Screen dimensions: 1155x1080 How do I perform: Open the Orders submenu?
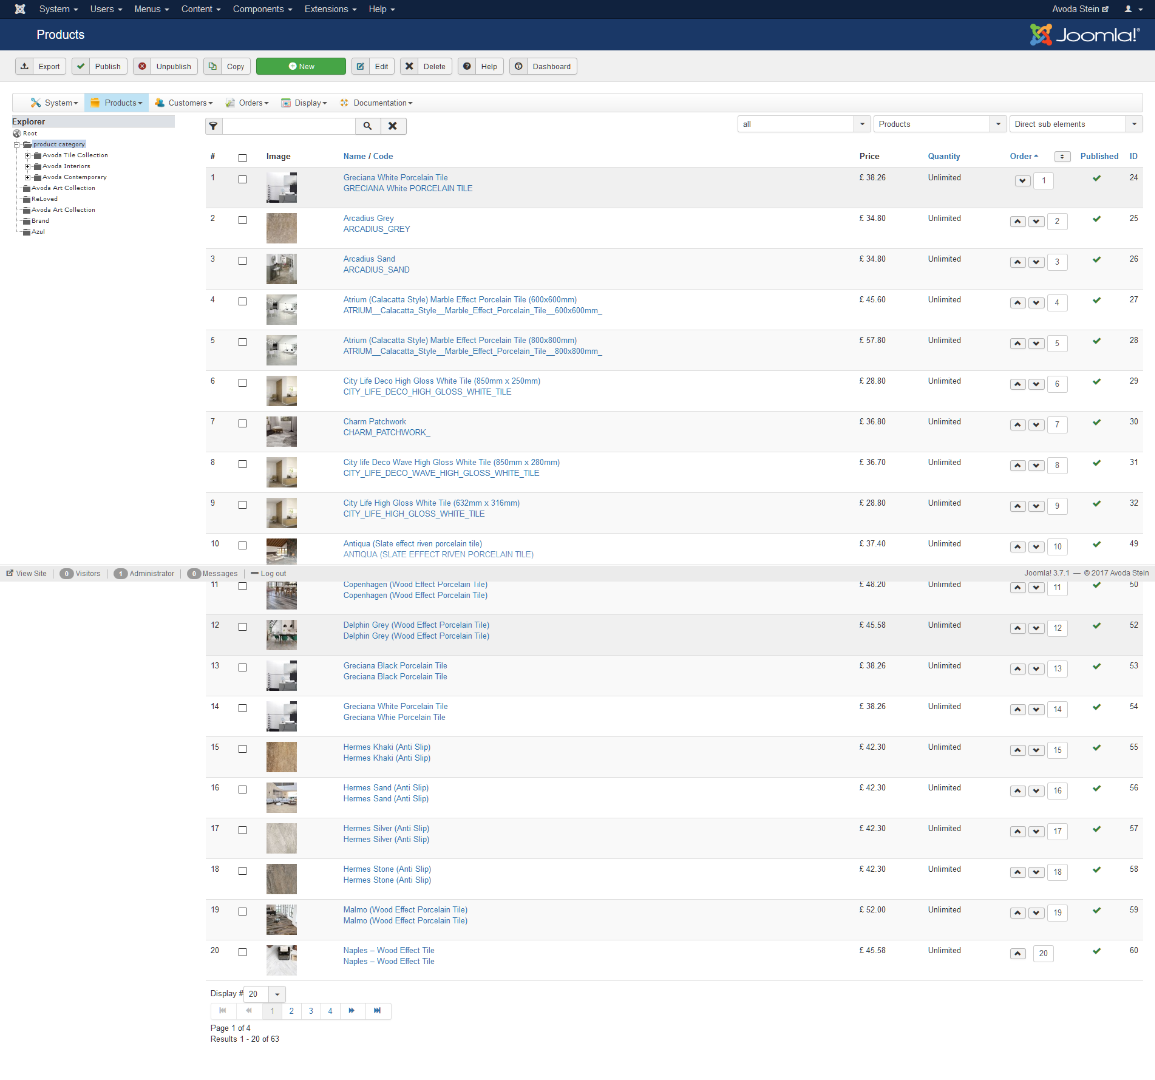pos(248,103)
